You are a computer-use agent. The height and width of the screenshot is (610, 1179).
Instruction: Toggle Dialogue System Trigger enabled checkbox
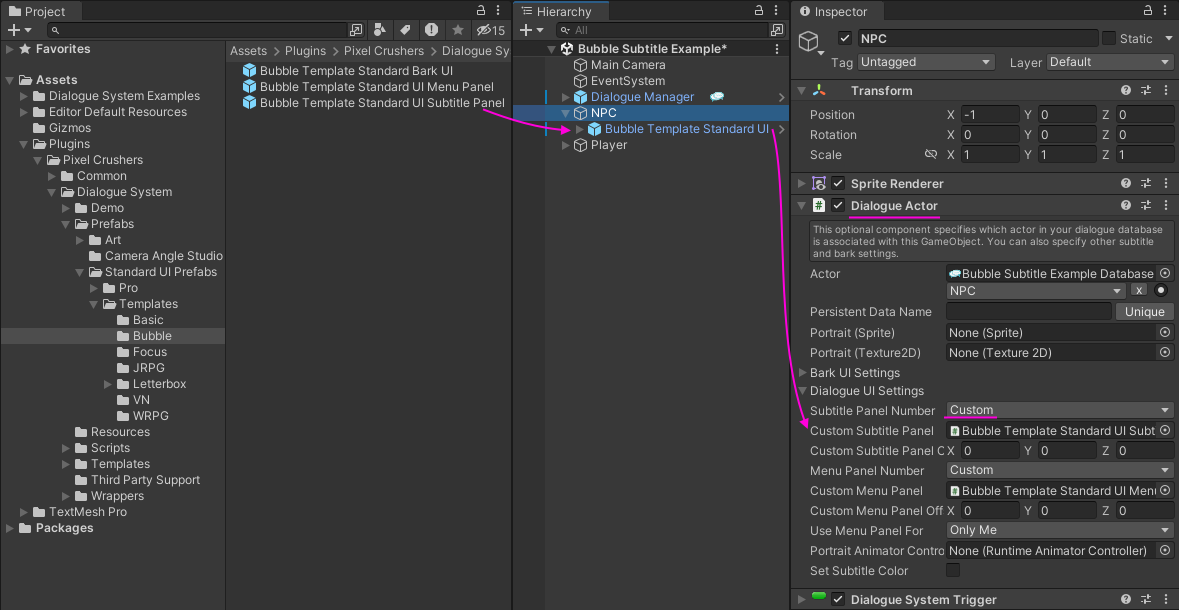(838, 599)
